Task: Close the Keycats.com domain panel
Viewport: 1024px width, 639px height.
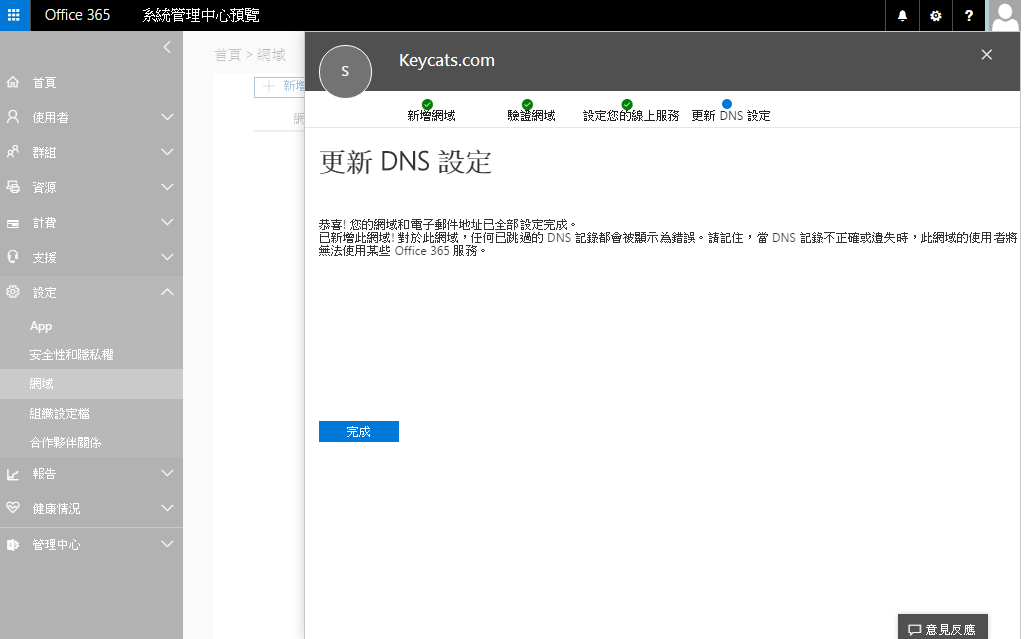Action: pyautogui.click(x=987, y=55)
